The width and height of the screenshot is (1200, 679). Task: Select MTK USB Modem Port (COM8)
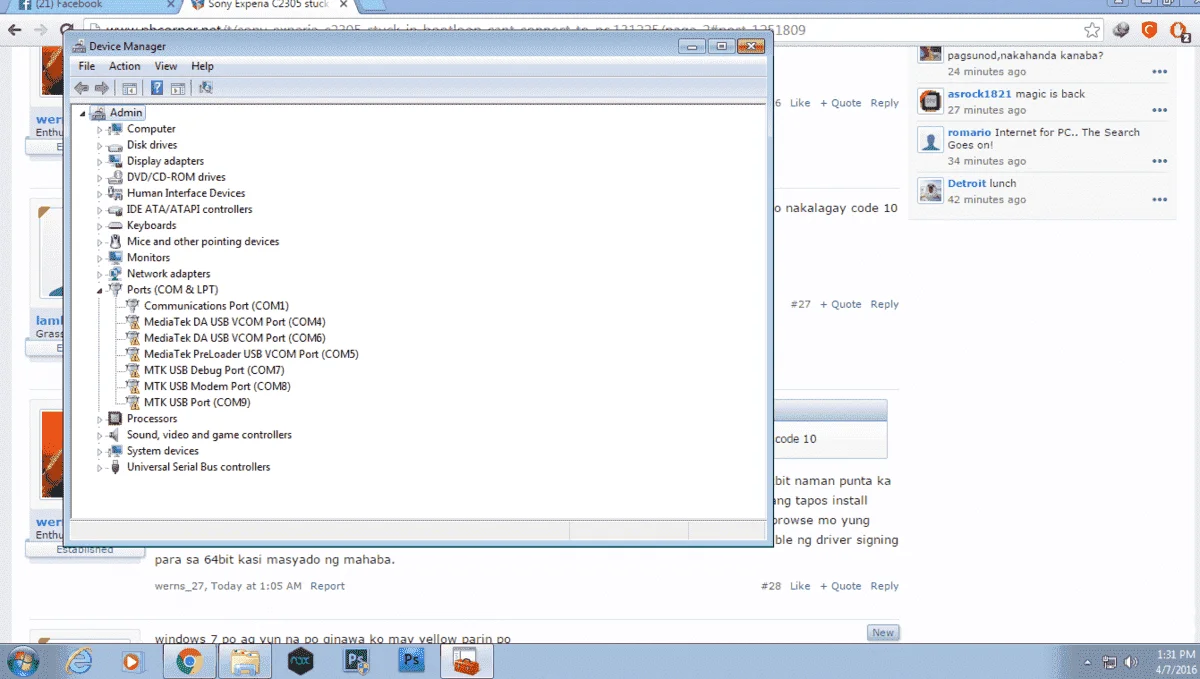(x=217, y=386)
